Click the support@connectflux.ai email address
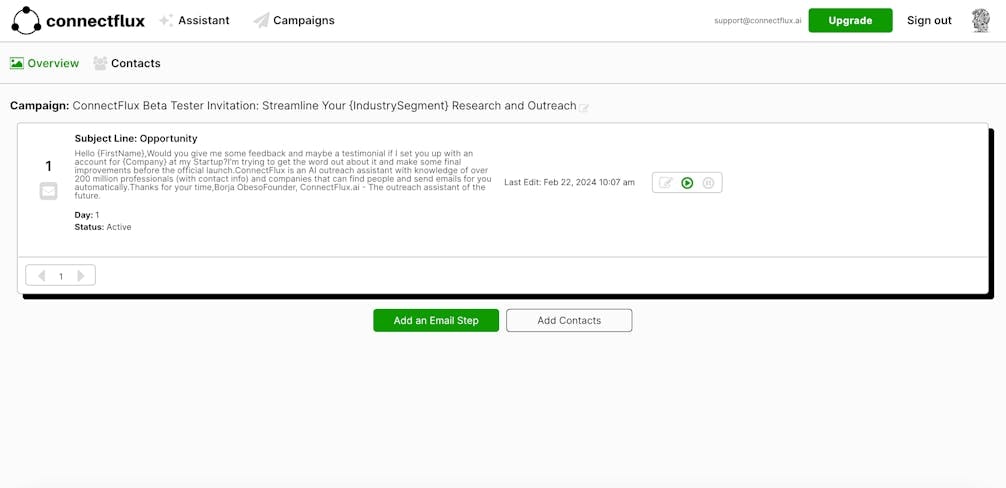The width and height of the screenshot is (1006, 488). click(758, 21)
